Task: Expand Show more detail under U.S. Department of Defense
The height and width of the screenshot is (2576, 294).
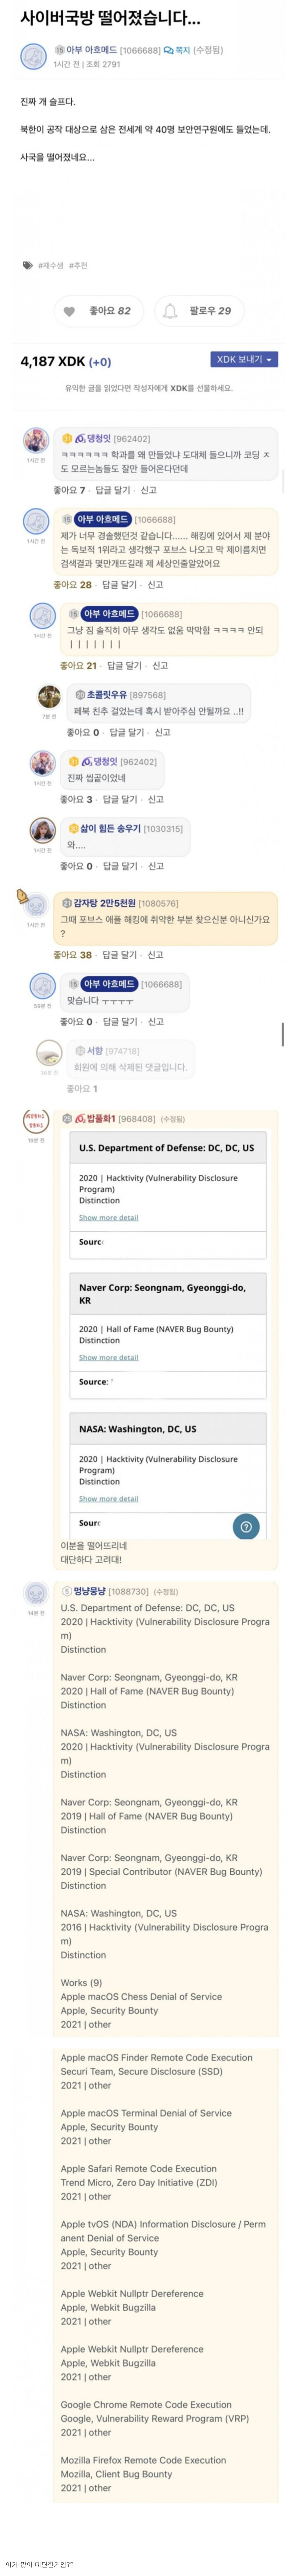Action: pyautogui.click(x=109, y=1217)
